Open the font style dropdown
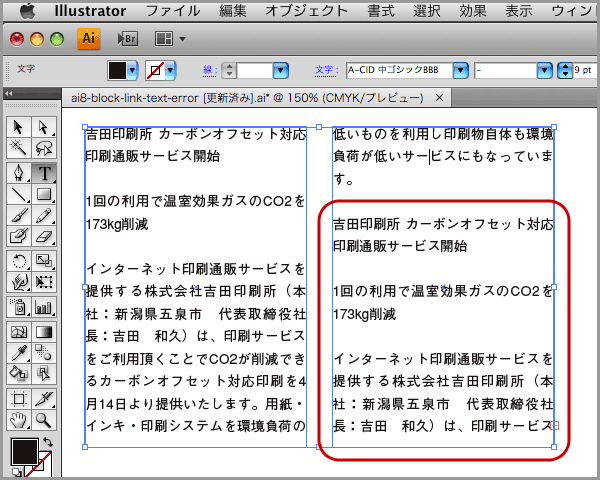This screenshot has width=600, height=480. 545,70
